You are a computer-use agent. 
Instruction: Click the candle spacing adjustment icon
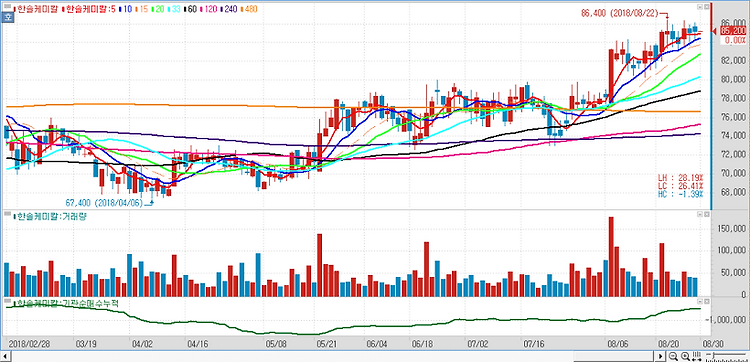696,356
